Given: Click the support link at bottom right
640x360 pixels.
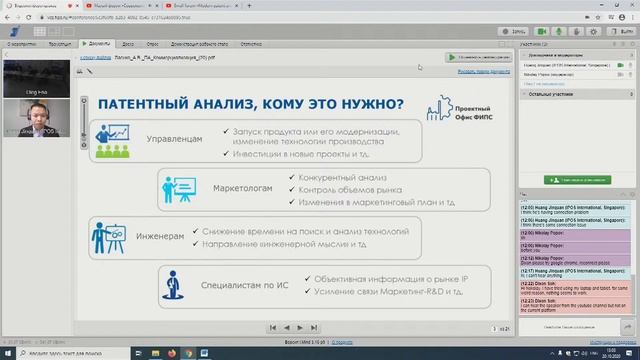Looking at the screenshot, I should (612, 342).
